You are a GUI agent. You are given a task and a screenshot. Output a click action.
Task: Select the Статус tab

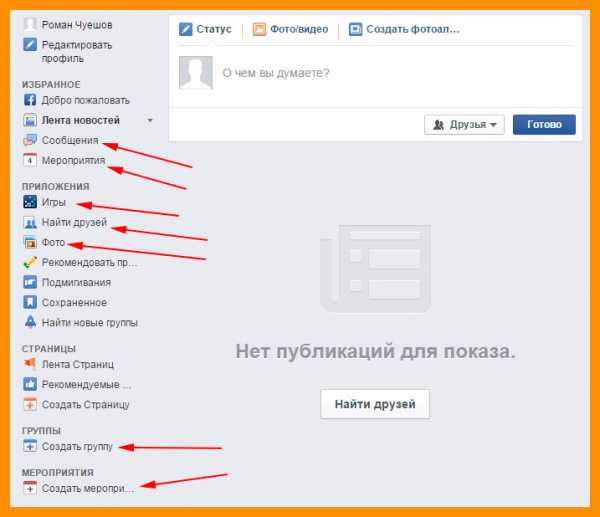tap(205, 29)
